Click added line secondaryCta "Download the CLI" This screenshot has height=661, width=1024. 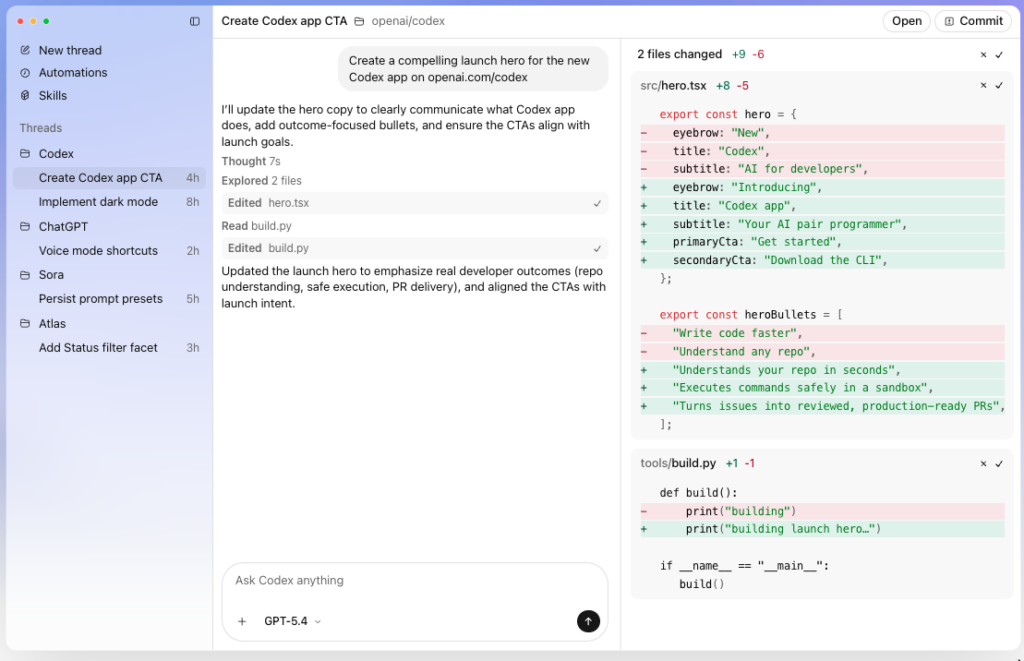[x=822, y=261]
